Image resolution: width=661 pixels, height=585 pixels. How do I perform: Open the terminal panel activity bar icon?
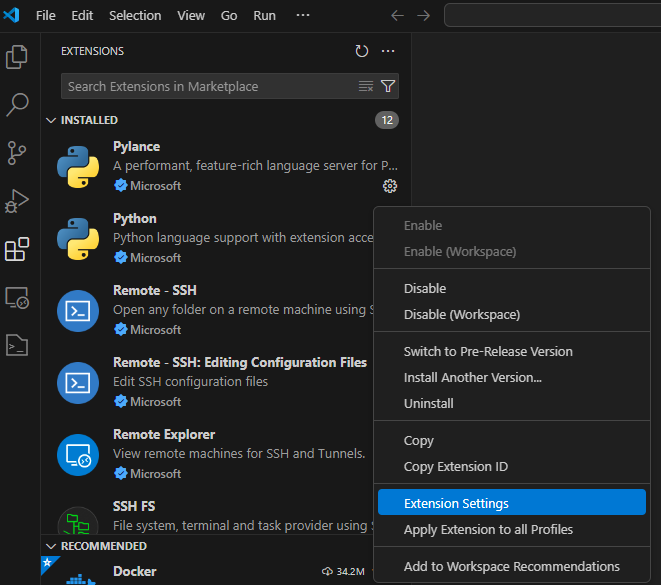click(x=17, y=345)
